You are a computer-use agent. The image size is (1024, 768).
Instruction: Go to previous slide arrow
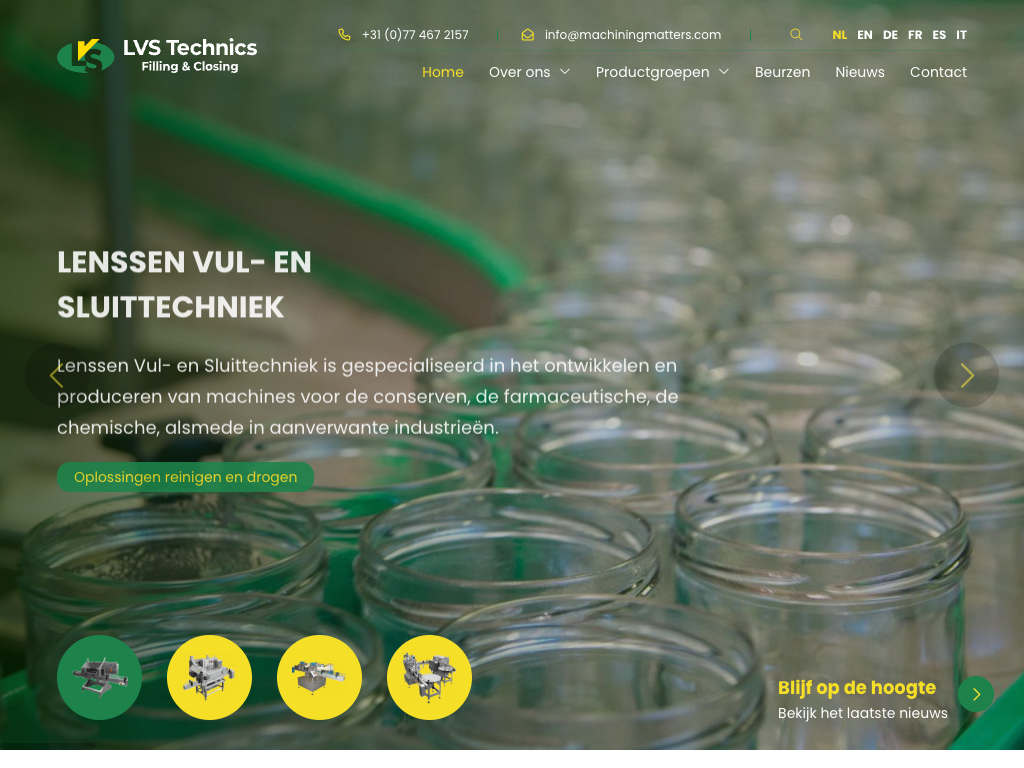point(57,376)
